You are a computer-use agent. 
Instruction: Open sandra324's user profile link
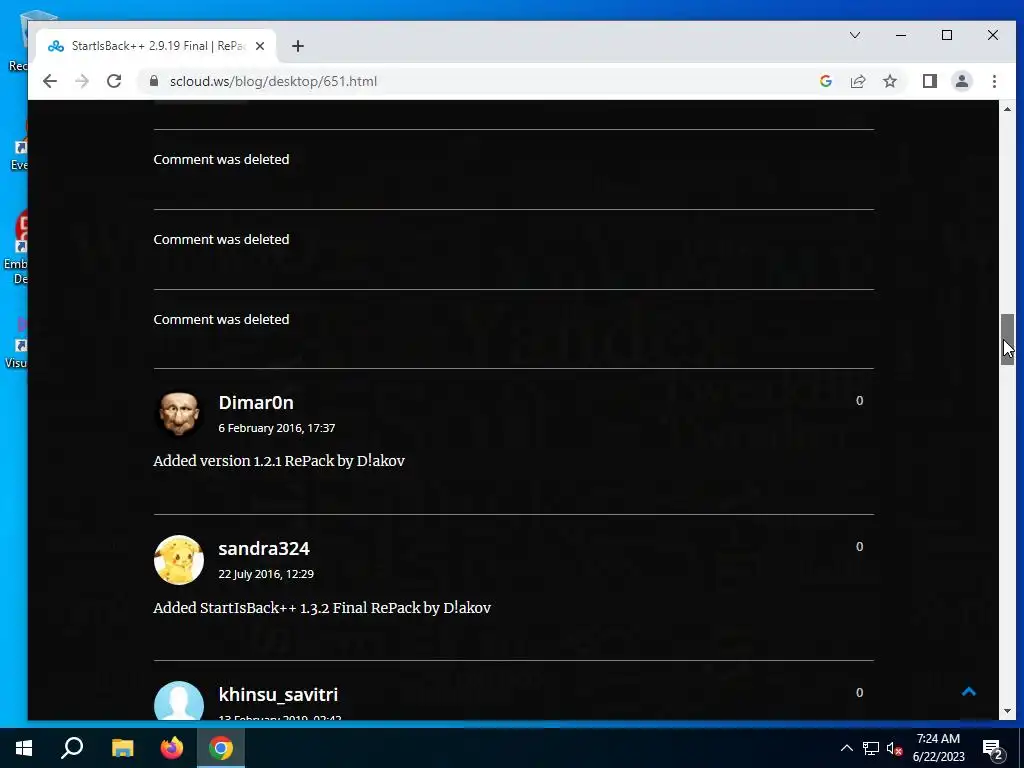[264, 548]
